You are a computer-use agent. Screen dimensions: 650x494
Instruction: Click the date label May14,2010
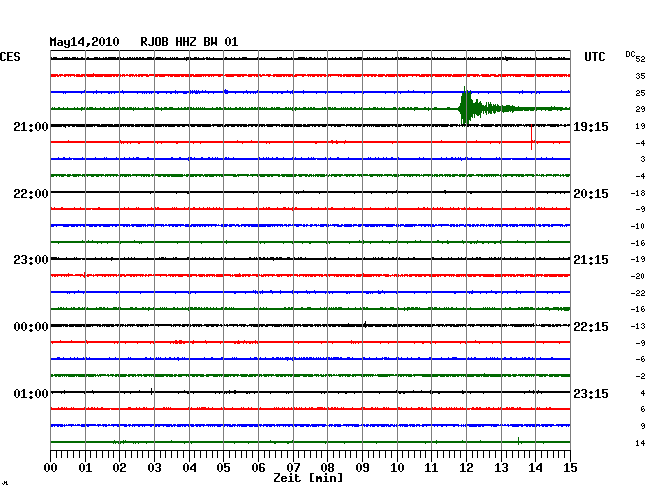[x=84, y=42]
